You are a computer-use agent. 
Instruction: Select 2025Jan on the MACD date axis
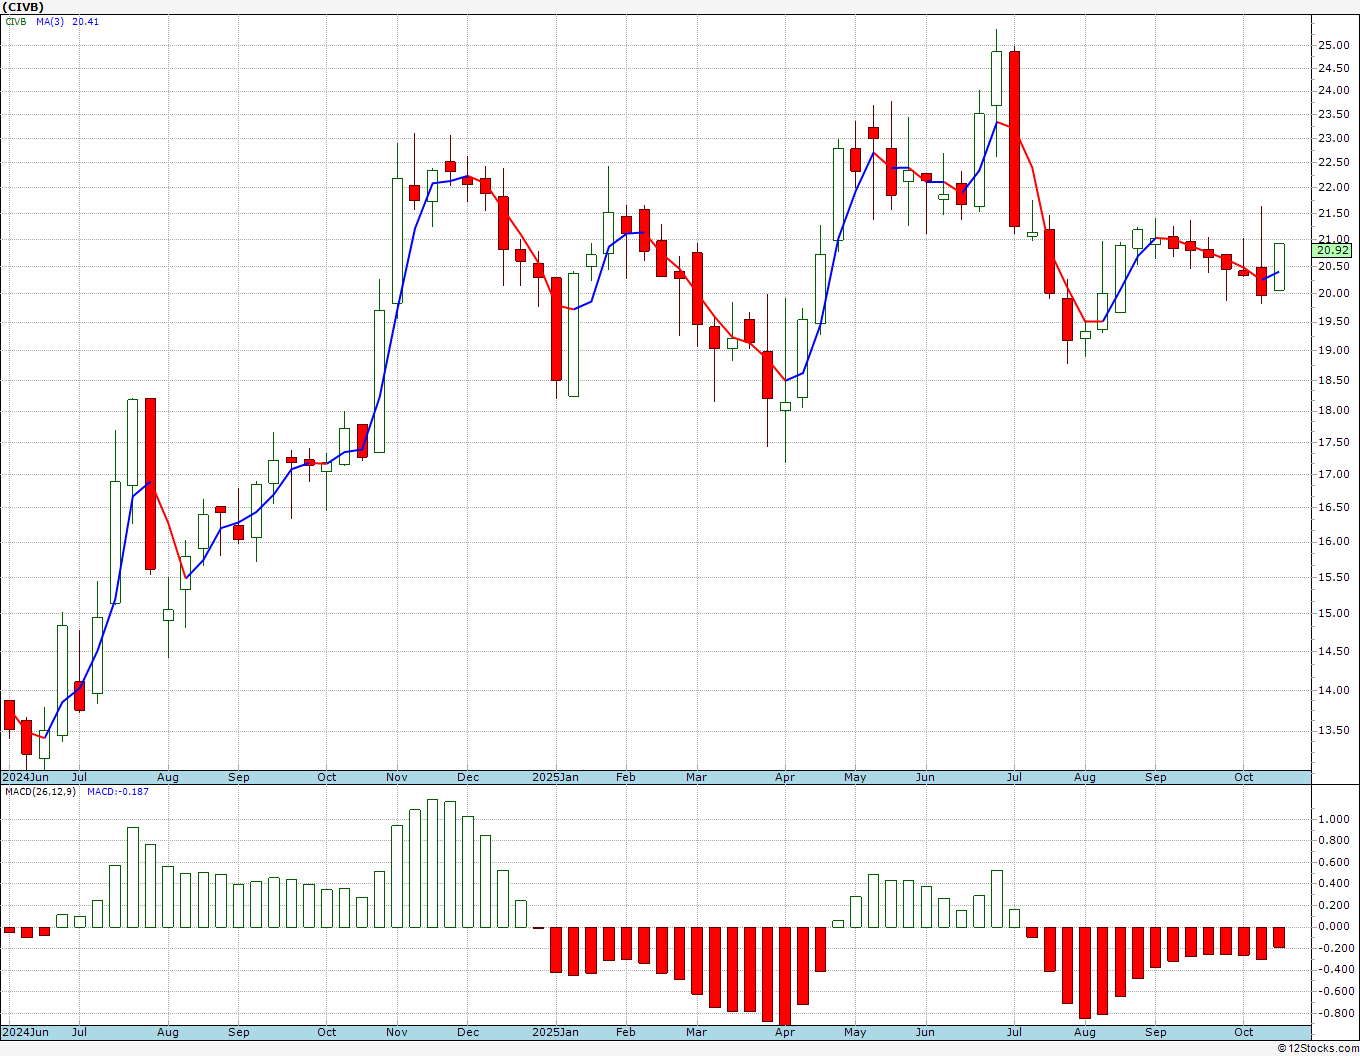click(x=555, y=1032)
